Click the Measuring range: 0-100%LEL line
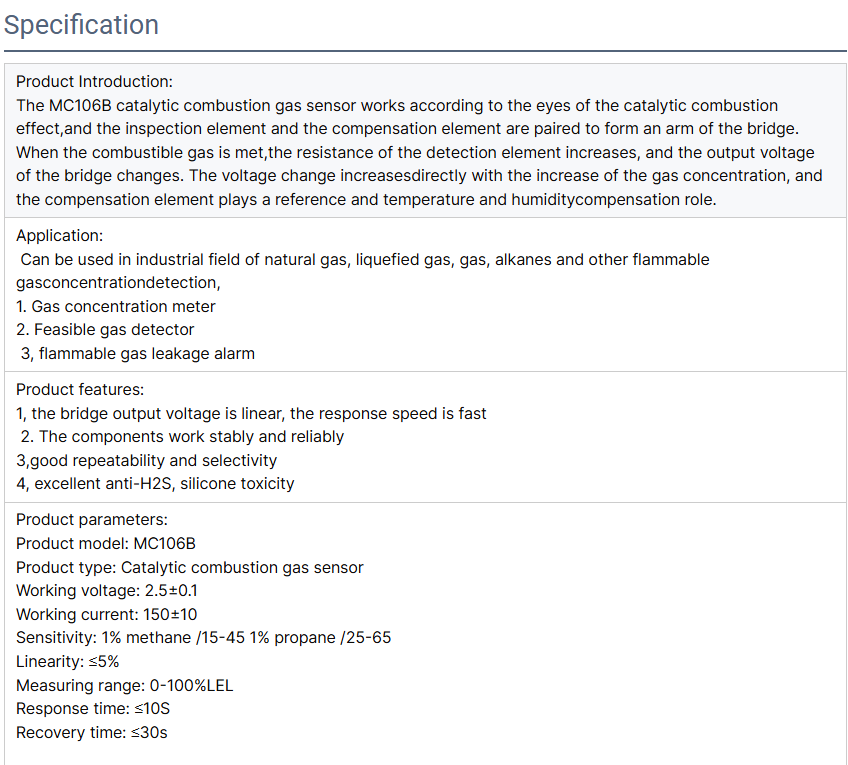Screen dimensions: 848x765 tap(125, 686)
